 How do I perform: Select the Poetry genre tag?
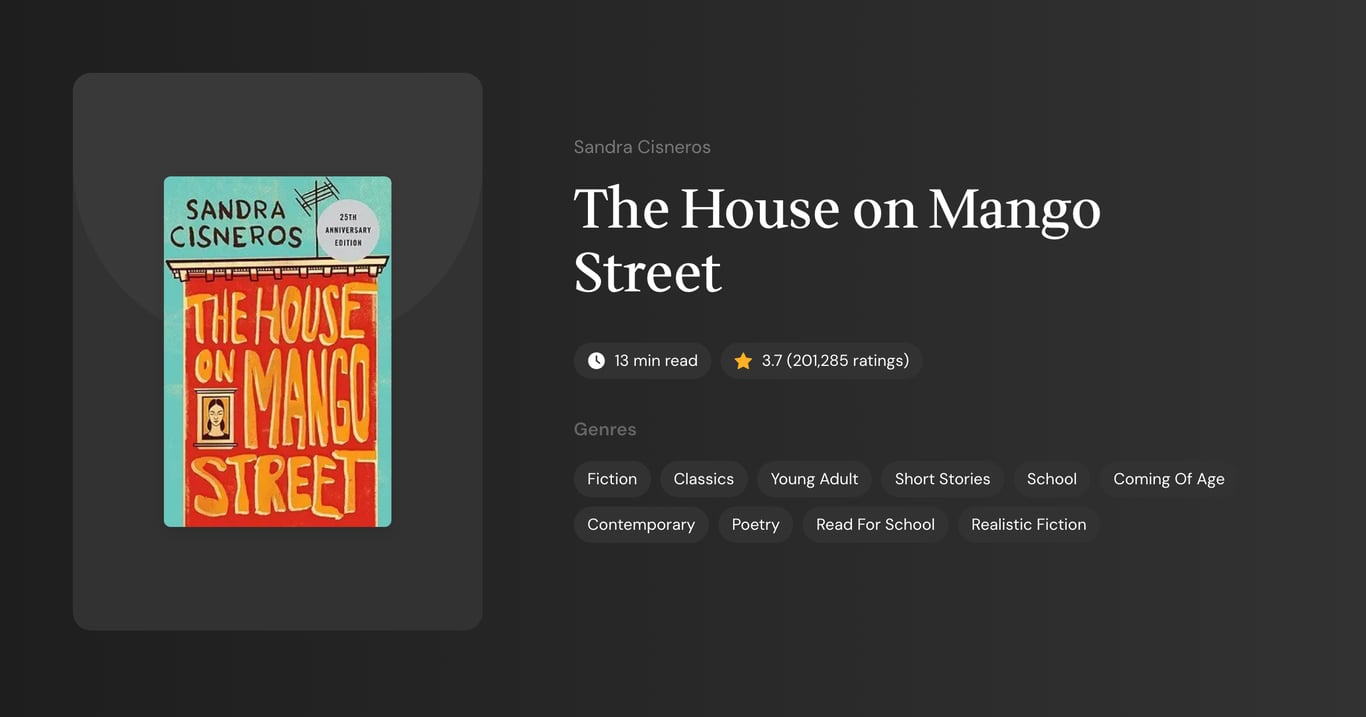(x=755, y=524)
